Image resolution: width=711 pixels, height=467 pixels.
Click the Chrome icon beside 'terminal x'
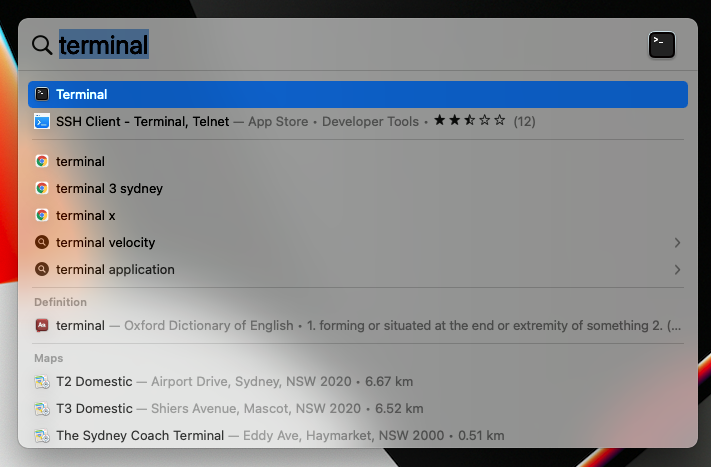pos(42,215)
